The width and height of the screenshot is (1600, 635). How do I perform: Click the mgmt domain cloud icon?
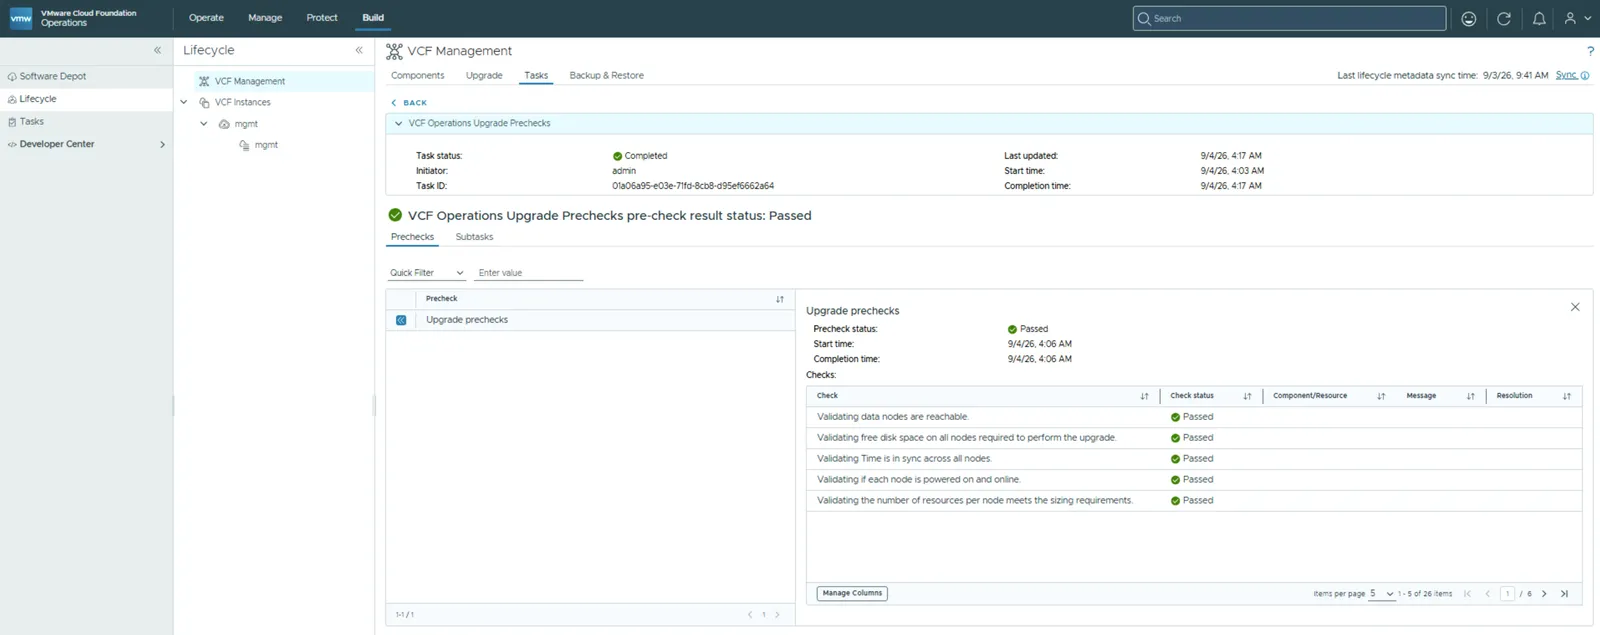[224, 124]
